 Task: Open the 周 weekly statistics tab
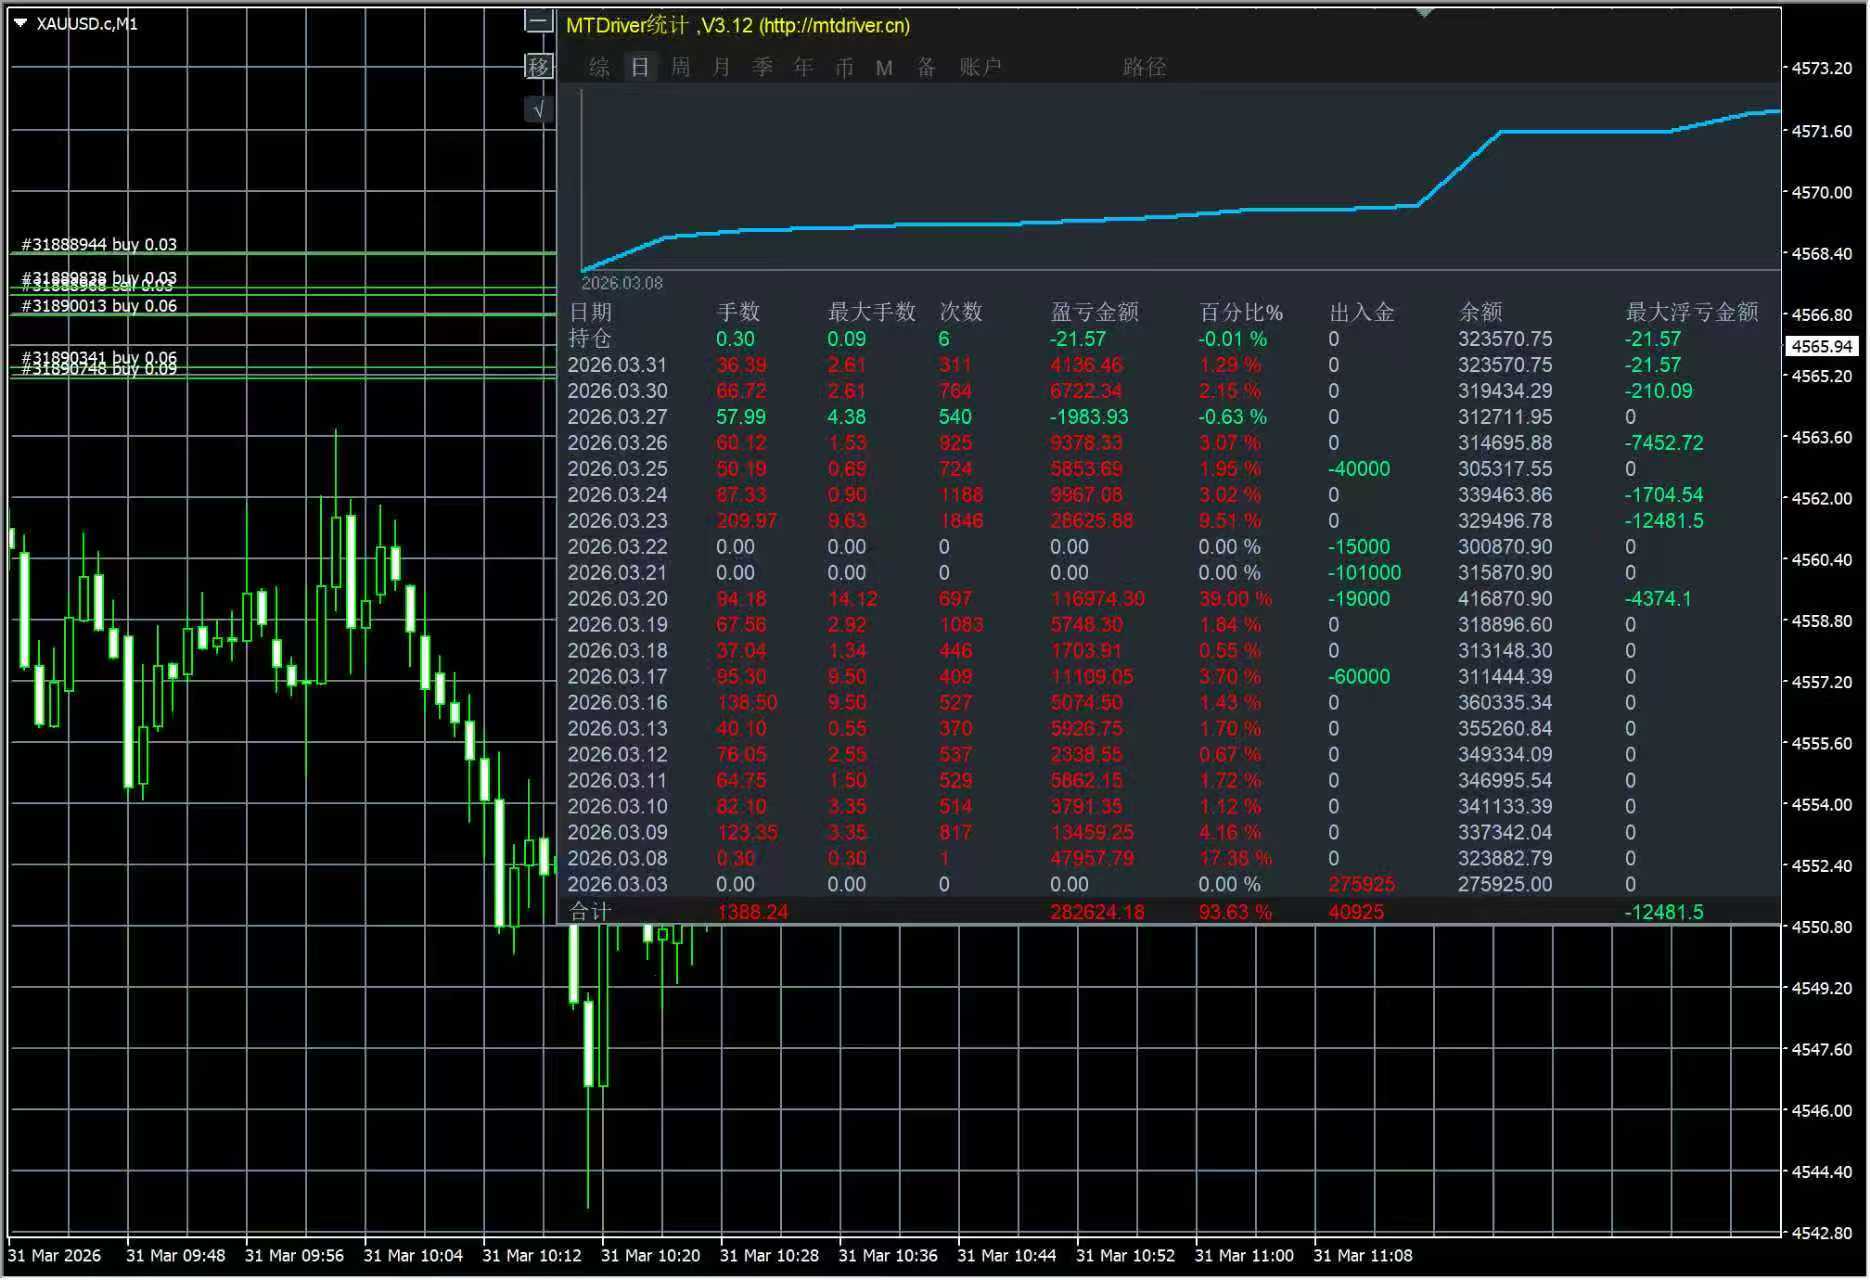681,67
